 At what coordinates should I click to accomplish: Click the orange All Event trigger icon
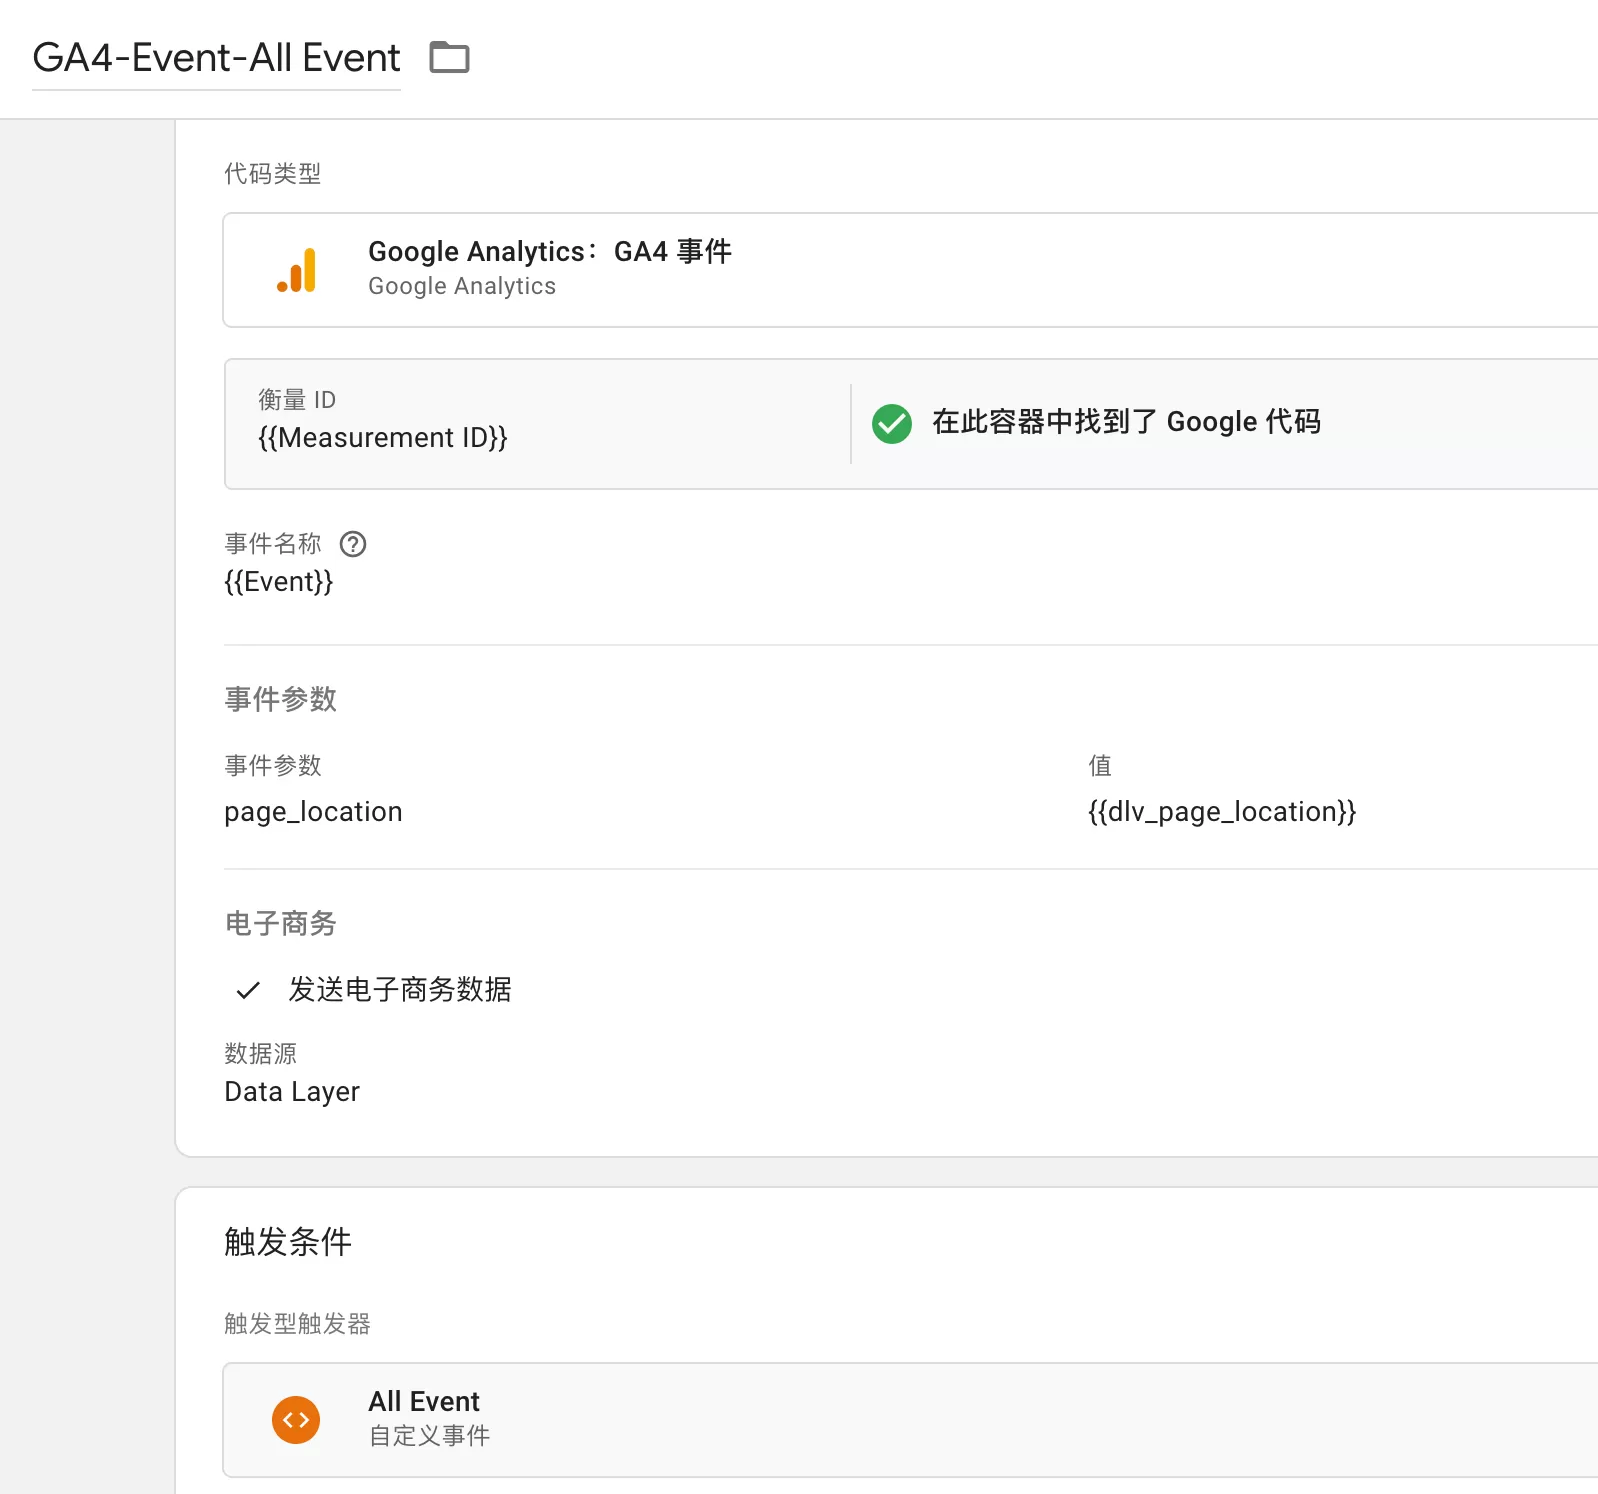[296, 1420]
